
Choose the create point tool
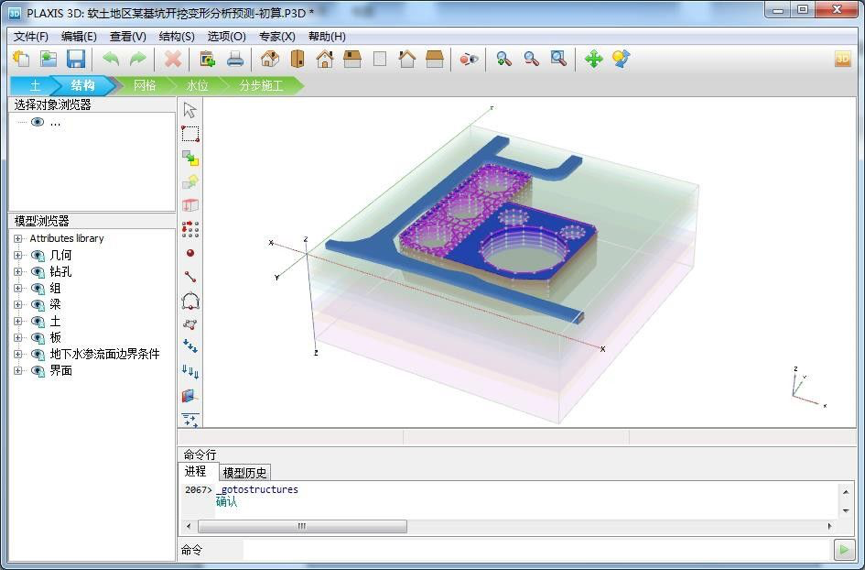pos(190,254)
